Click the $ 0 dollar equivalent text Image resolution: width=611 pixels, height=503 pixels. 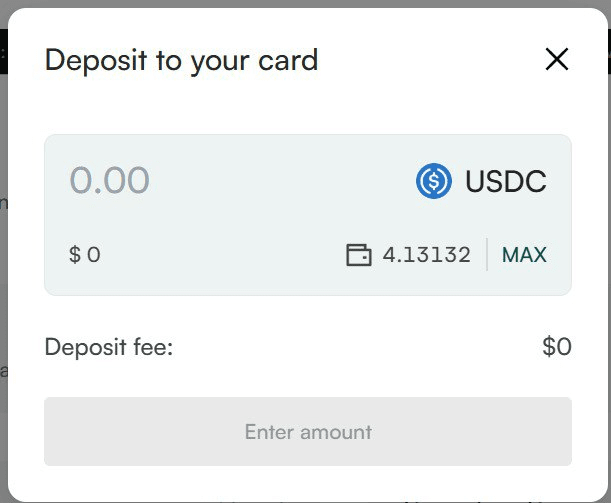[85, 255]
